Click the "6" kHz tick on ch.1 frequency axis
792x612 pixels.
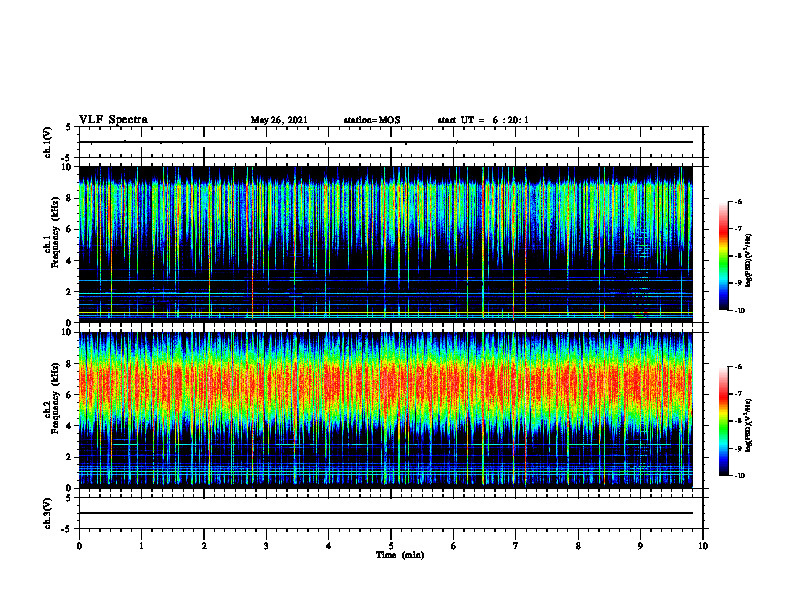click(70, 229)
